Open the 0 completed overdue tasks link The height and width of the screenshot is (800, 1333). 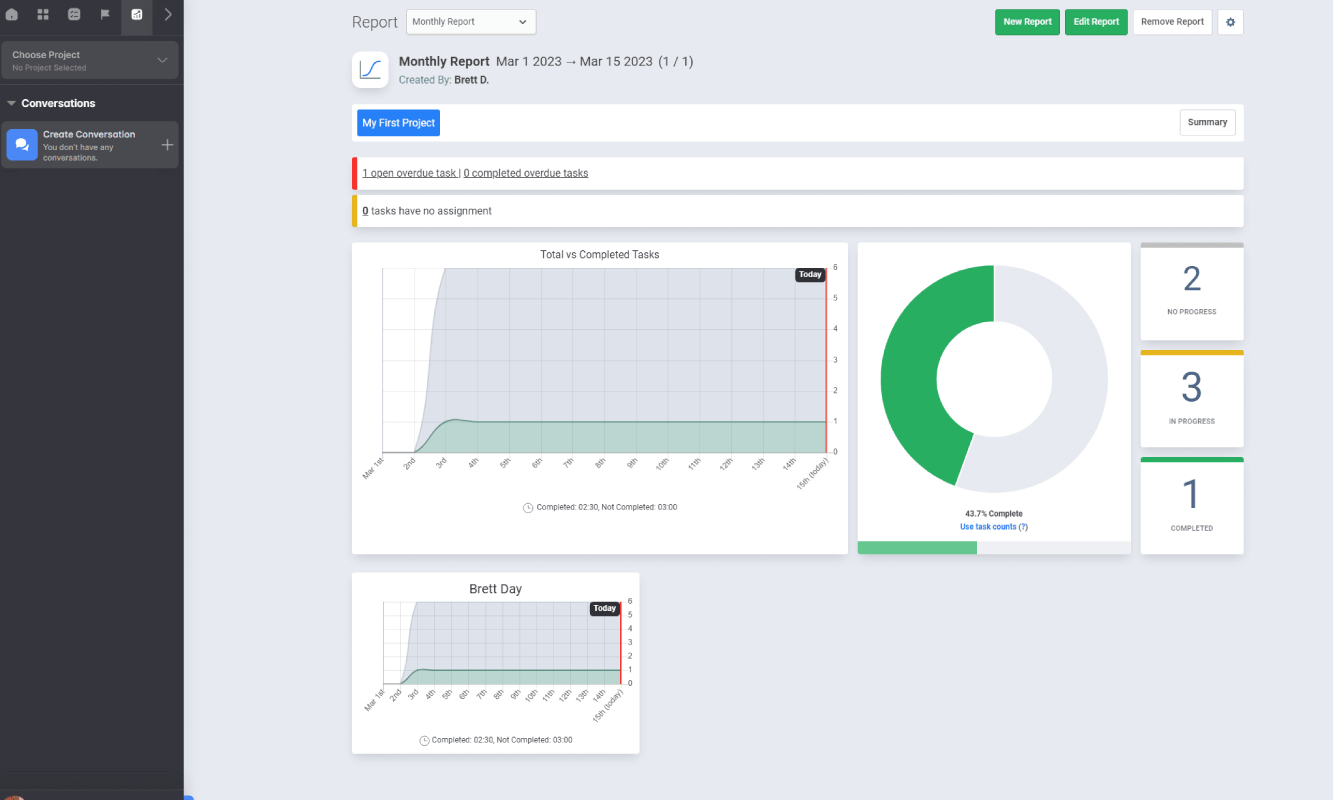pyautogui.click(x=526, y=173)
